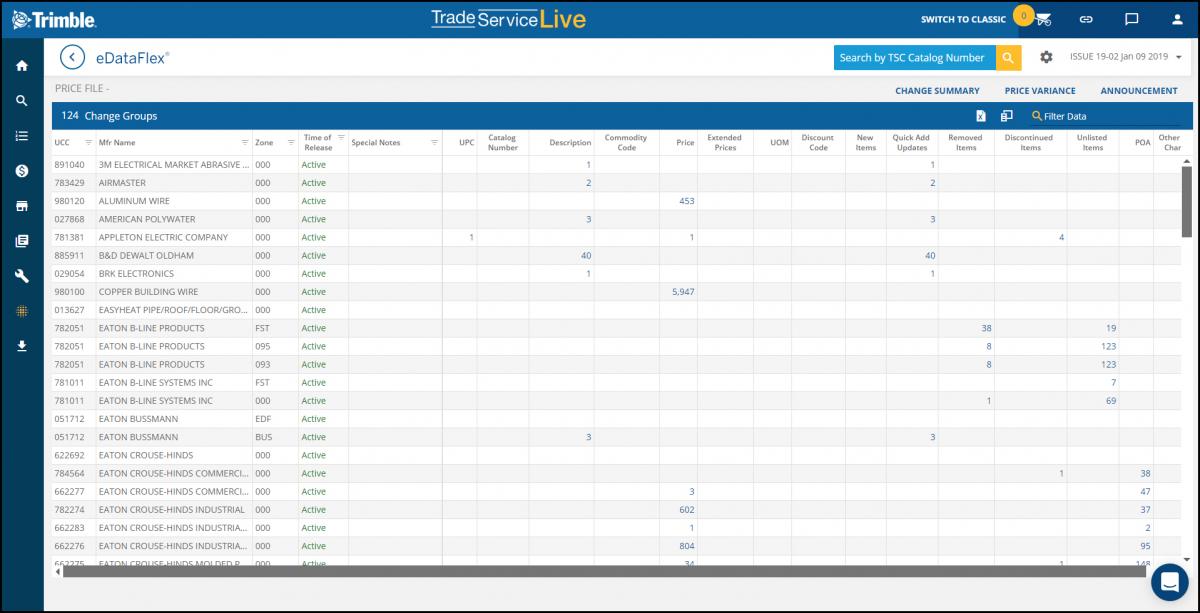Expand the ISSUE 19-02 Jan 09 2019 dropdown
The height and width of the screenshot is (613, 1200).
click(1126, 58)
